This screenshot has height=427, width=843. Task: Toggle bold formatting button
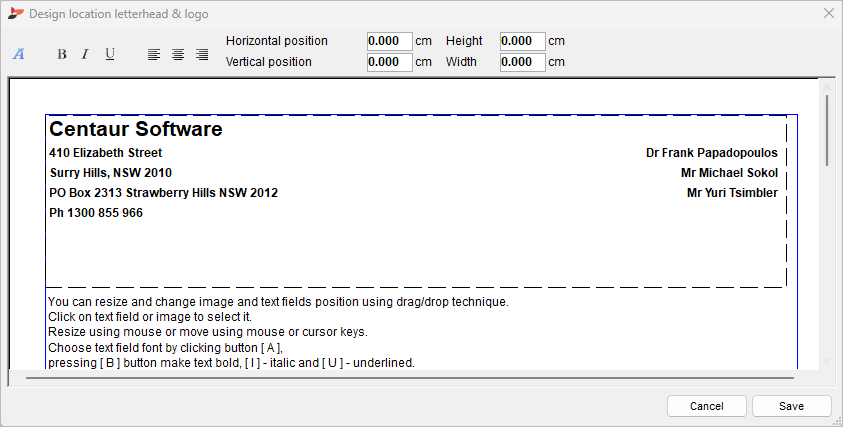point(62,54)
